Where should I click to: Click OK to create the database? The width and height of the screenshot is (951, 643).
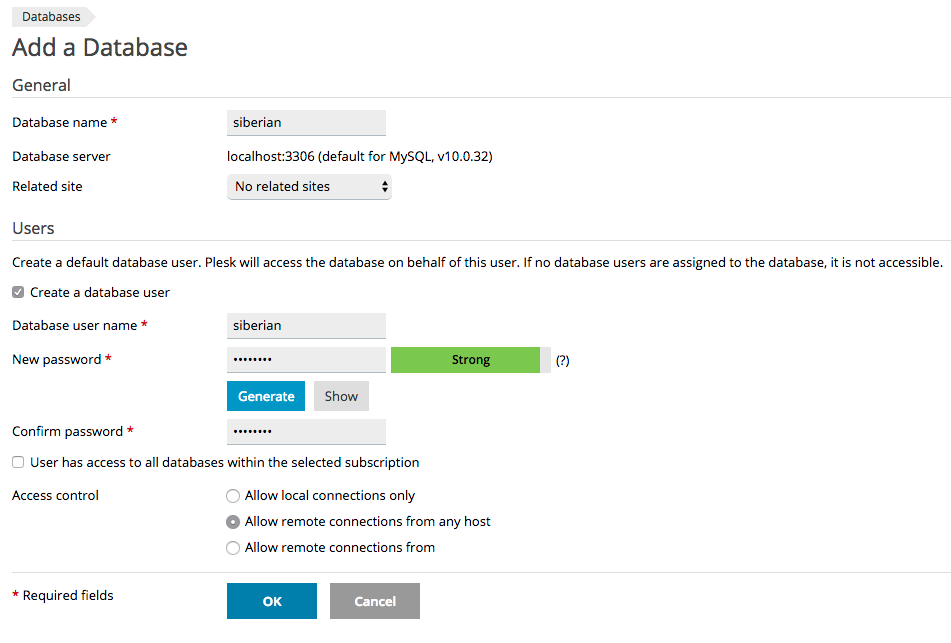[272, 601]
